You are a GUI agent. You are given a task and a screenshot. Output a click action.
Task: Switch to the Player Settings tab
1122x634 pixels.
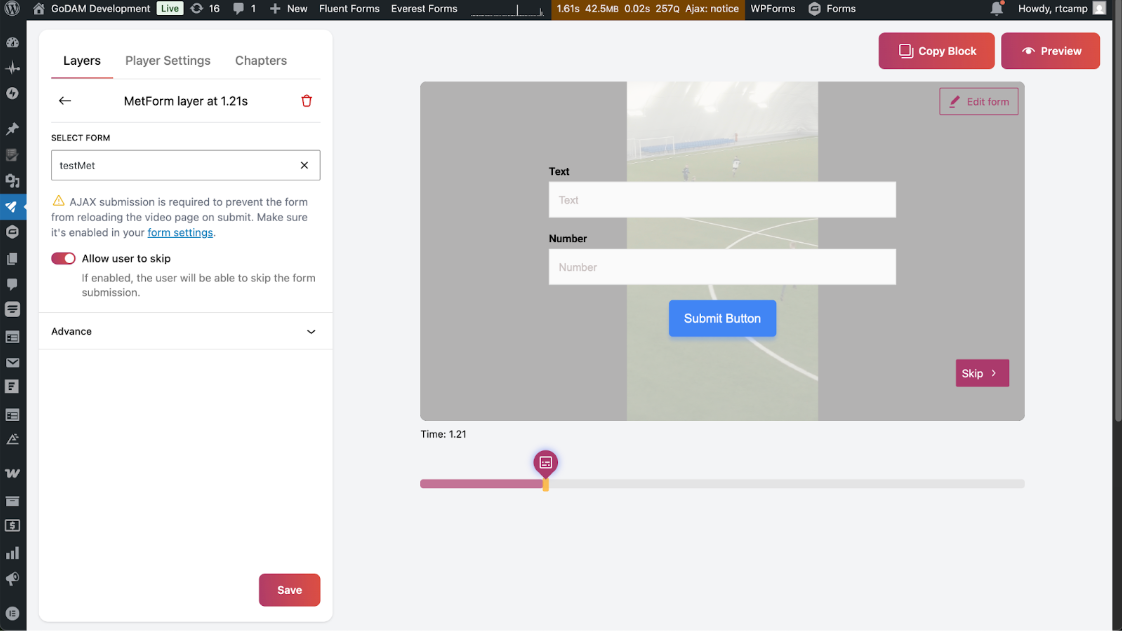click(168, 60)
